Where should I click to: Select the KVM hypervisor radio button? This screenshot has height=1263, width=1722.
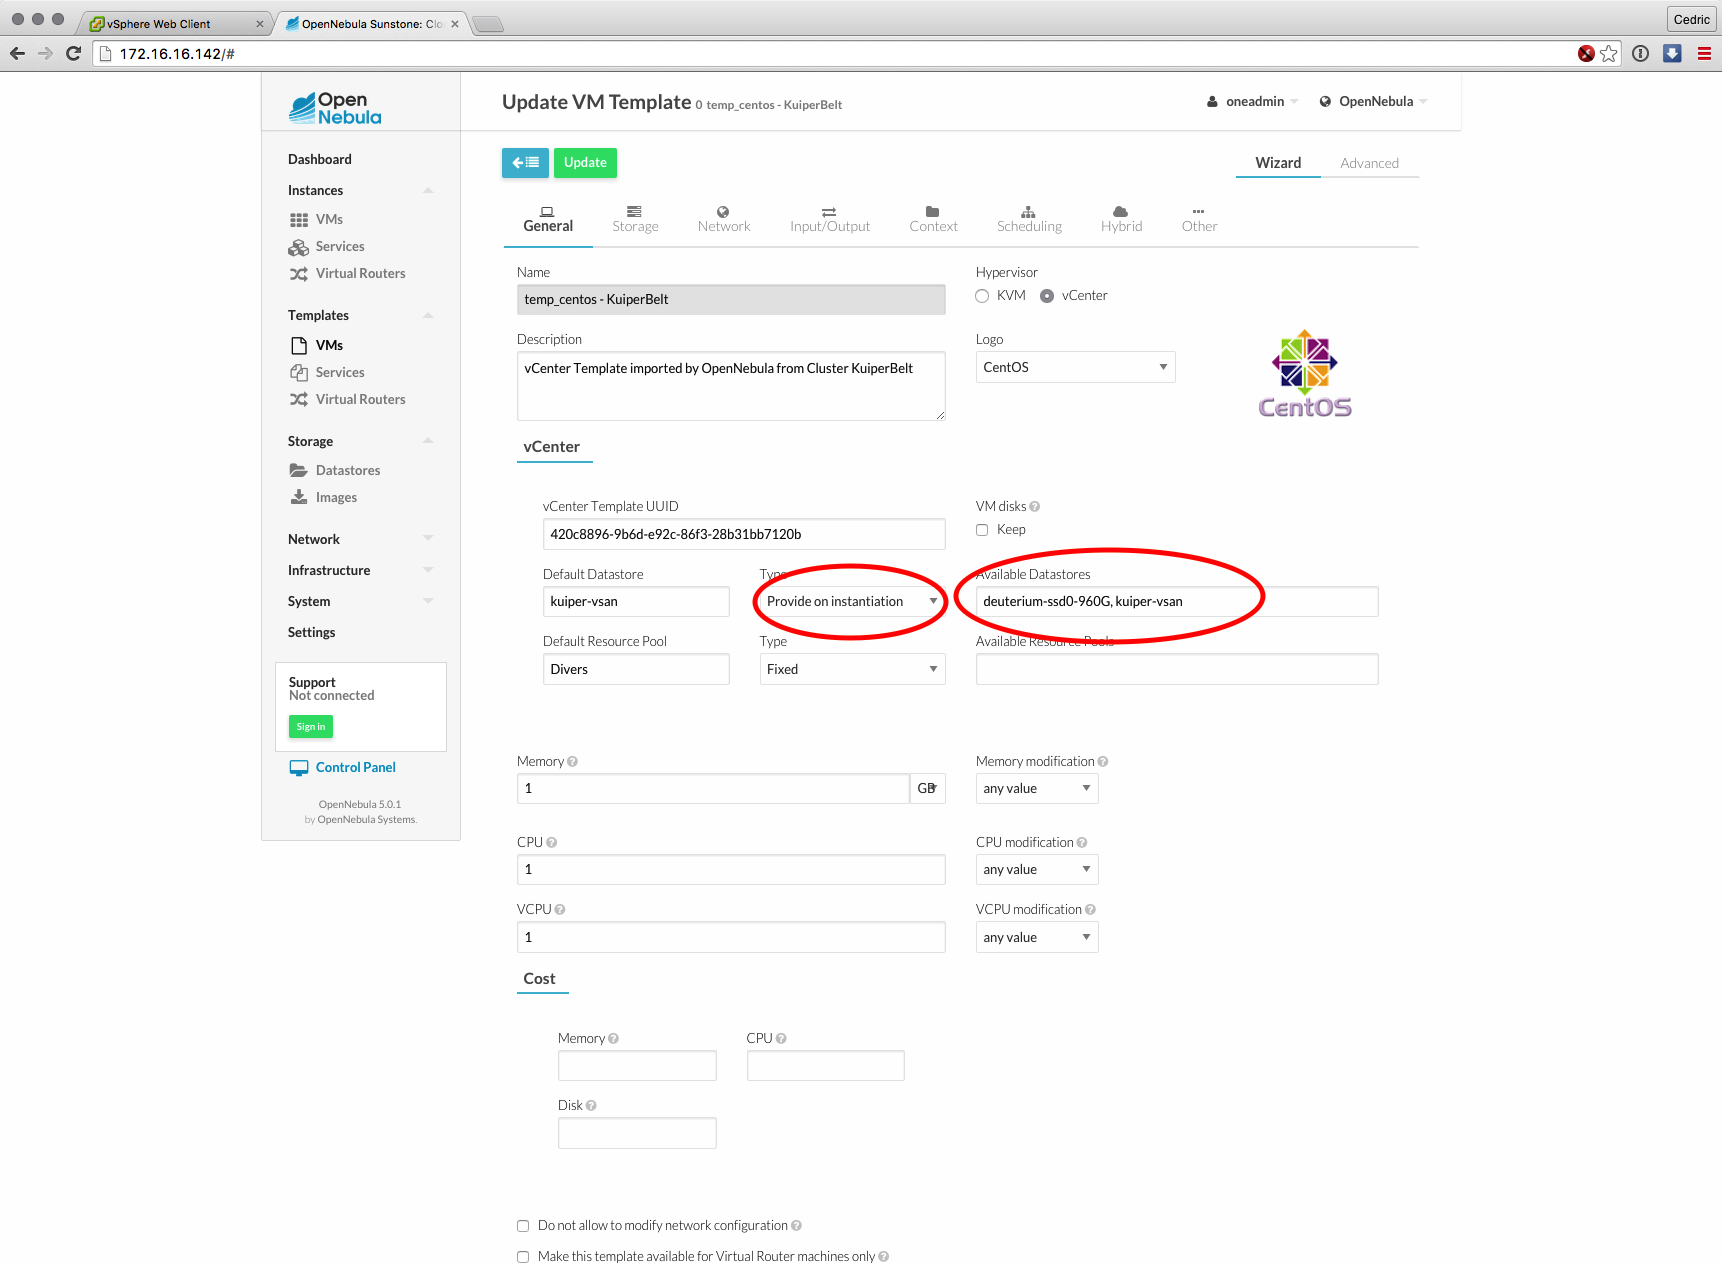click(x=982, y=296)
